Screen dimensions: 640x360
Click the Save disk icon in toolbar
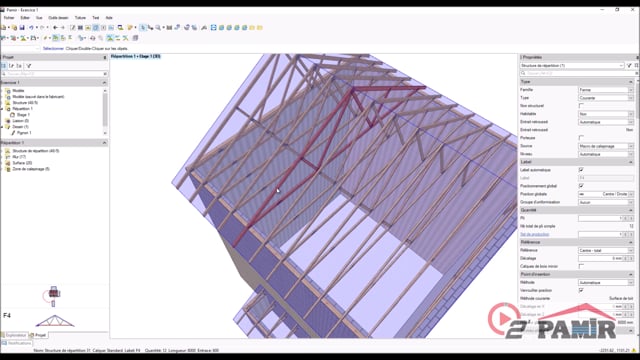tap(22, 28)
